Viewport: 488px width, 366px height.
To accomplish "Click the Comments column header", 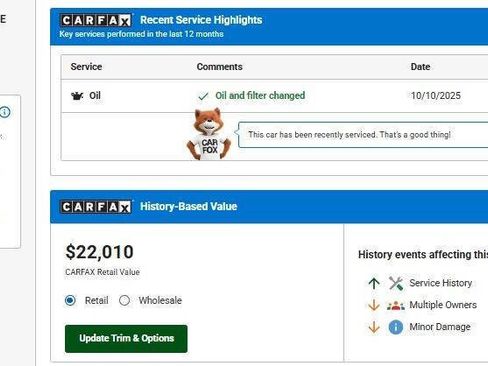I will point(219,67).
